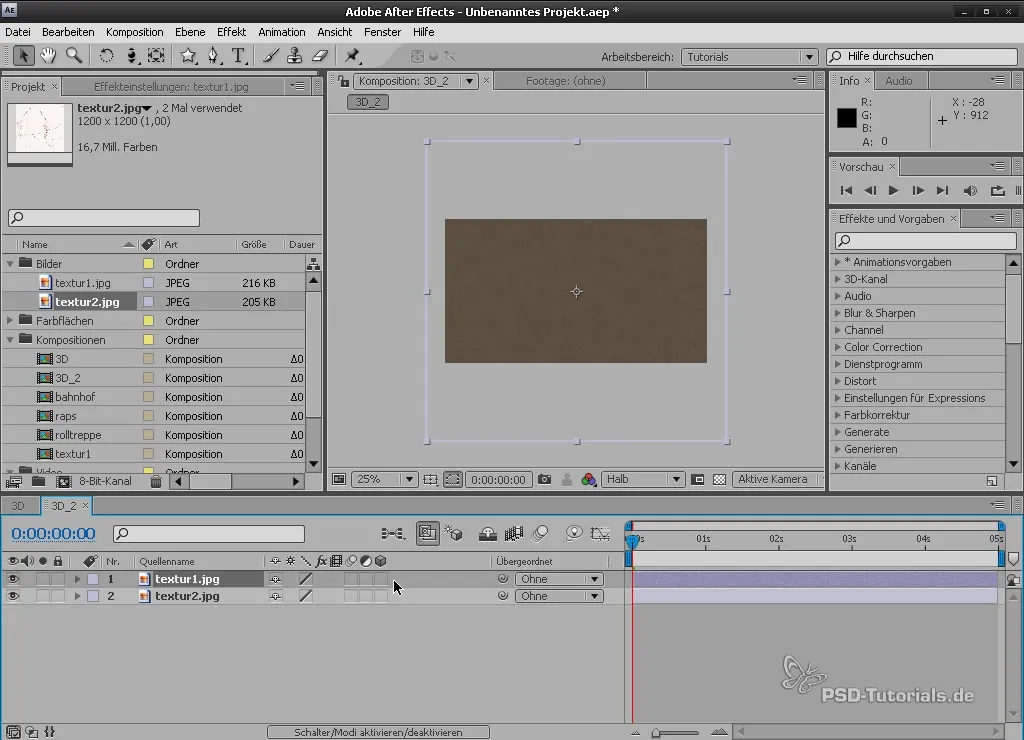Click the Hilfe durchsuchen search field
The width and height of the screenshot is (1024, 740).
[x=923, y=57]
